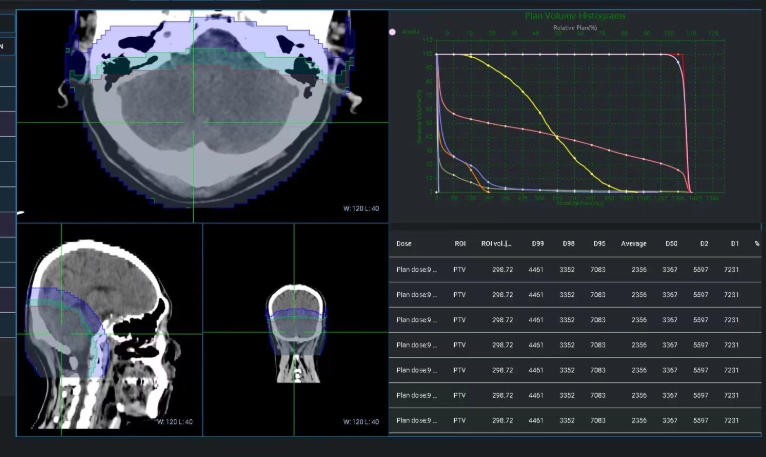Click W:120 L:40 label in coronal view
The image size is (766, 457).
(x=361, y=421)
